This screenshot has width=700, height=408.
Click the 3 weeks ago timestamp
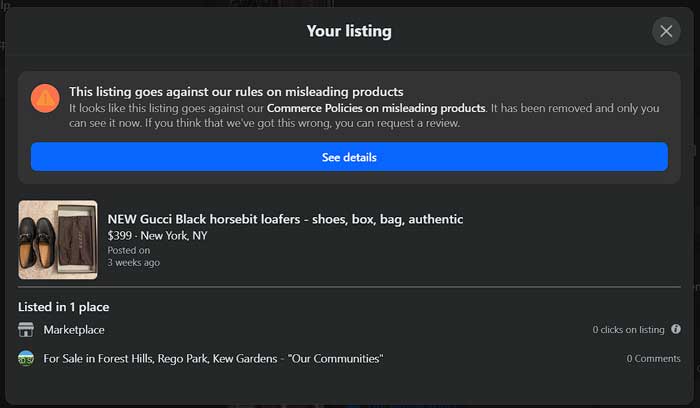pyautogui.click(x=134, y=262)
